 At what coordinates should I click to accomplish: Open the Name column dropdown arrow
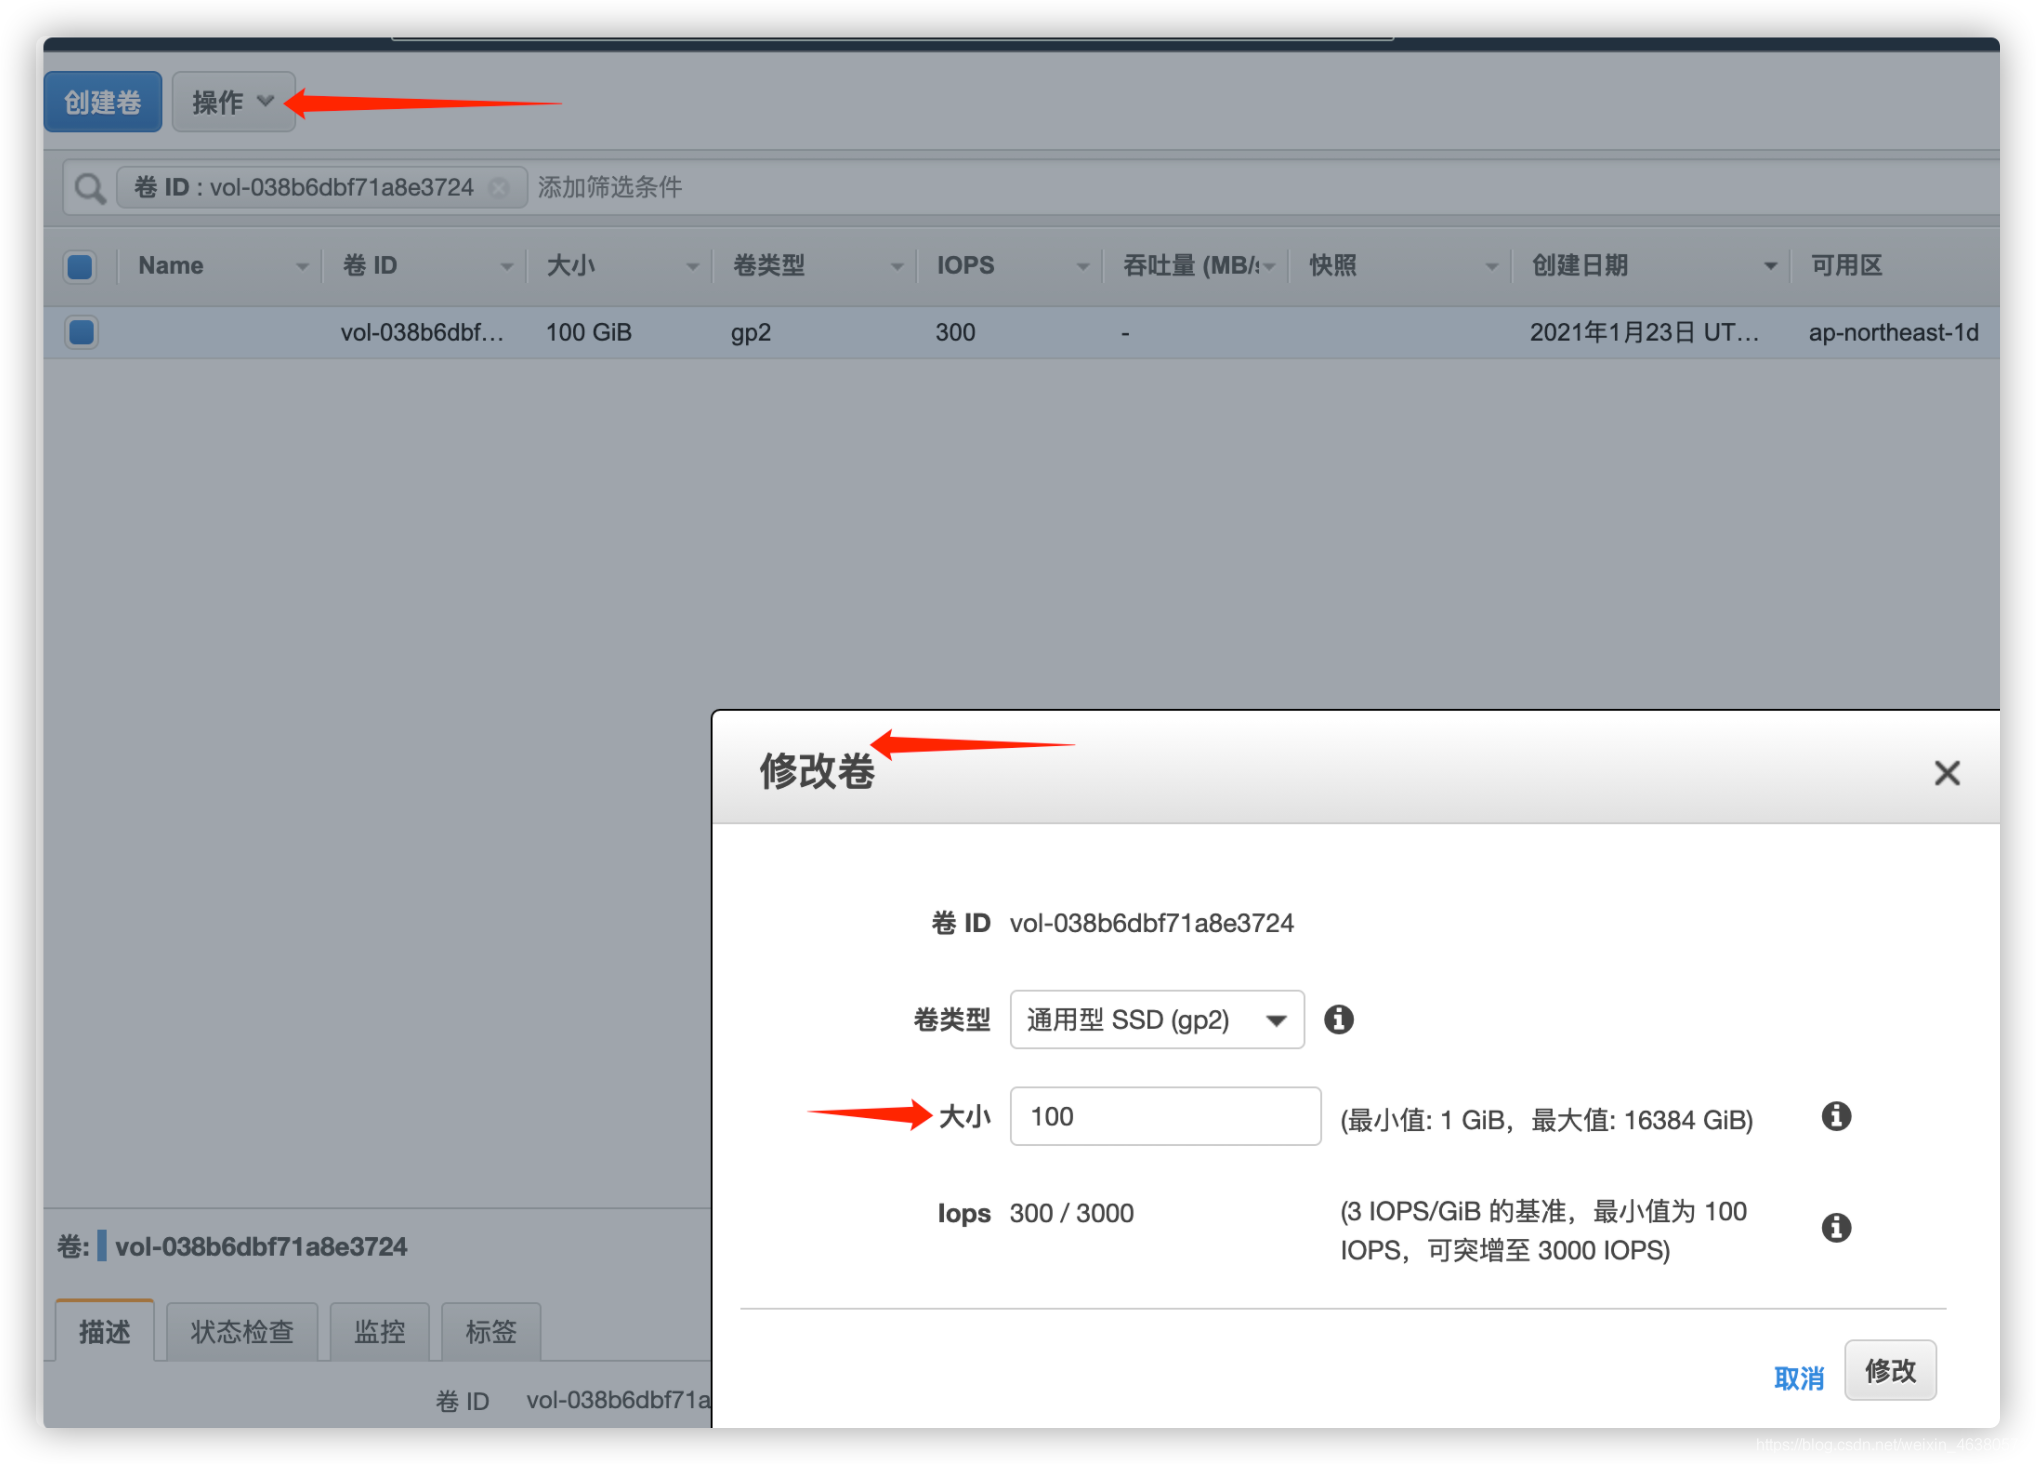pyautogui.click(x=302, y=266)
